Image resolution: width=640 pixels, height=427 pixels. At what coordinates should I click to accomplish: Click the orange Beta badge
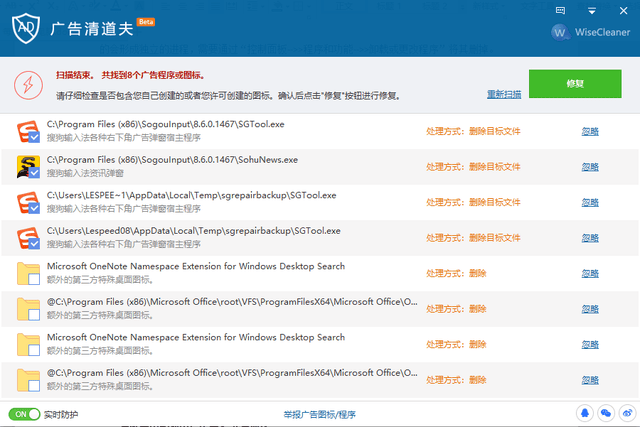pos(146,22)
